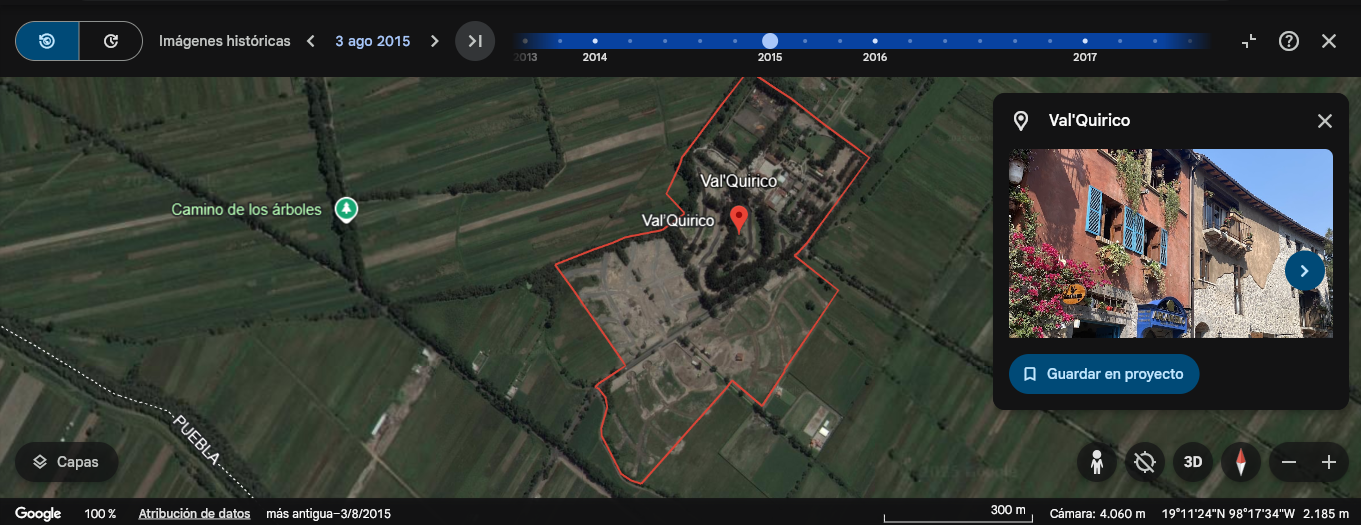Image resolution: width=1361 pixels, height=525 pixels.
Task: Zoom out with the minus button
Action: click(x=1289, y=462)
